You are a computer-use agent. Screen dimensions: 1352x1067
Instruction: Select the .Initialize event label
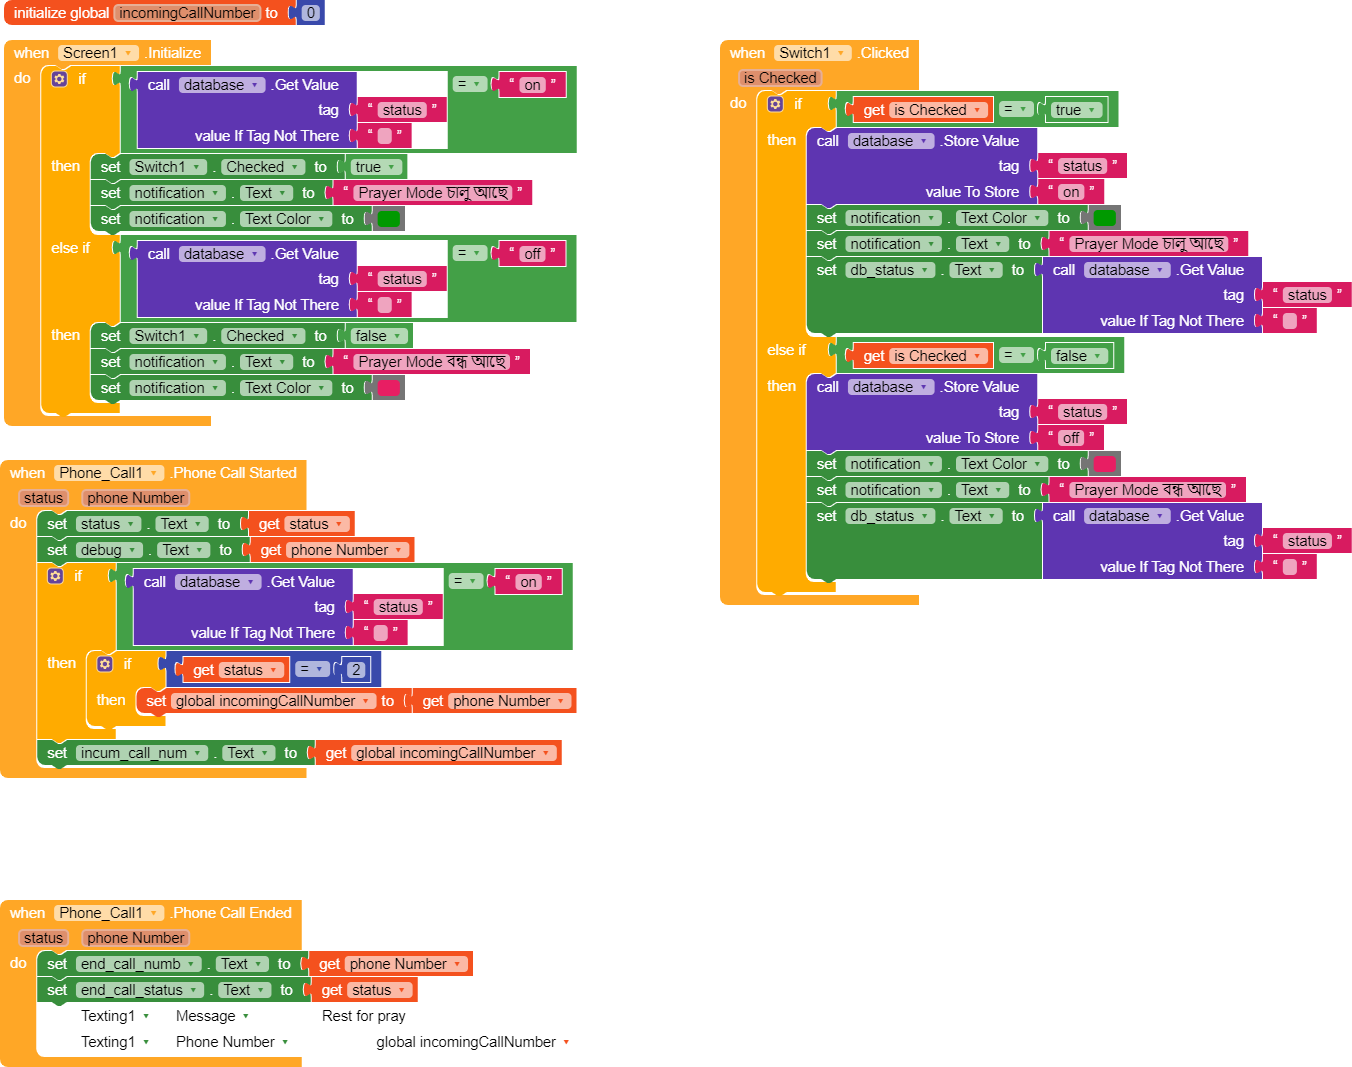pos(173,53)
